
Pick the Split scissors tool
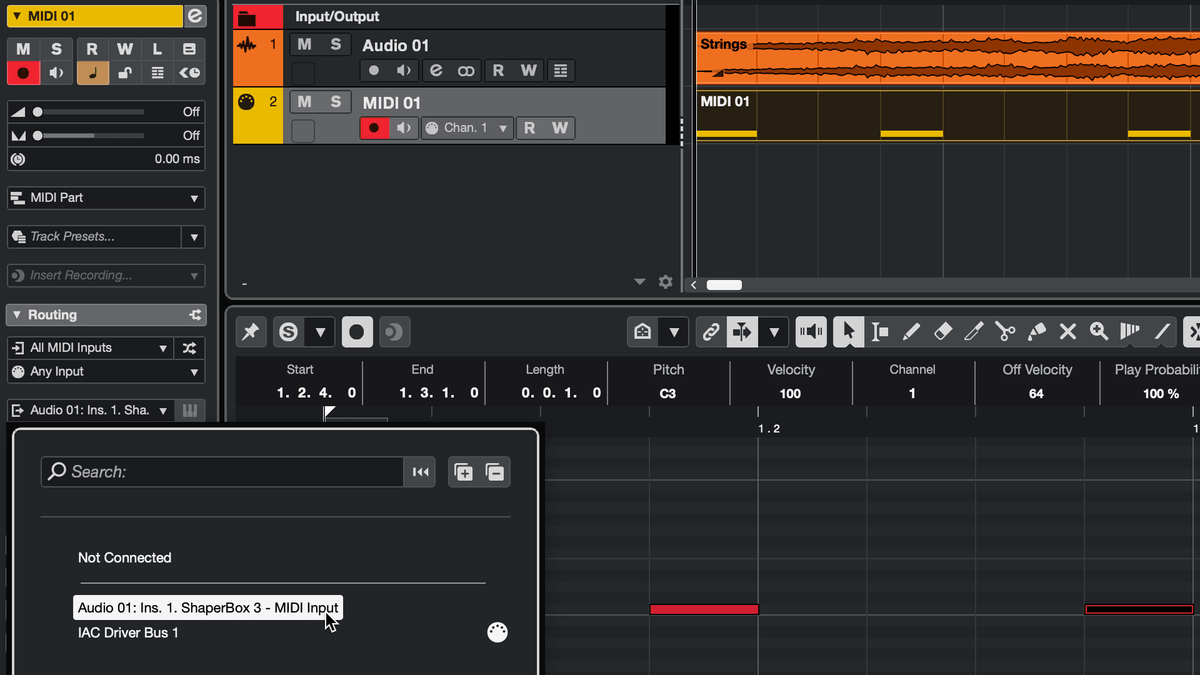pos(1005,332)
